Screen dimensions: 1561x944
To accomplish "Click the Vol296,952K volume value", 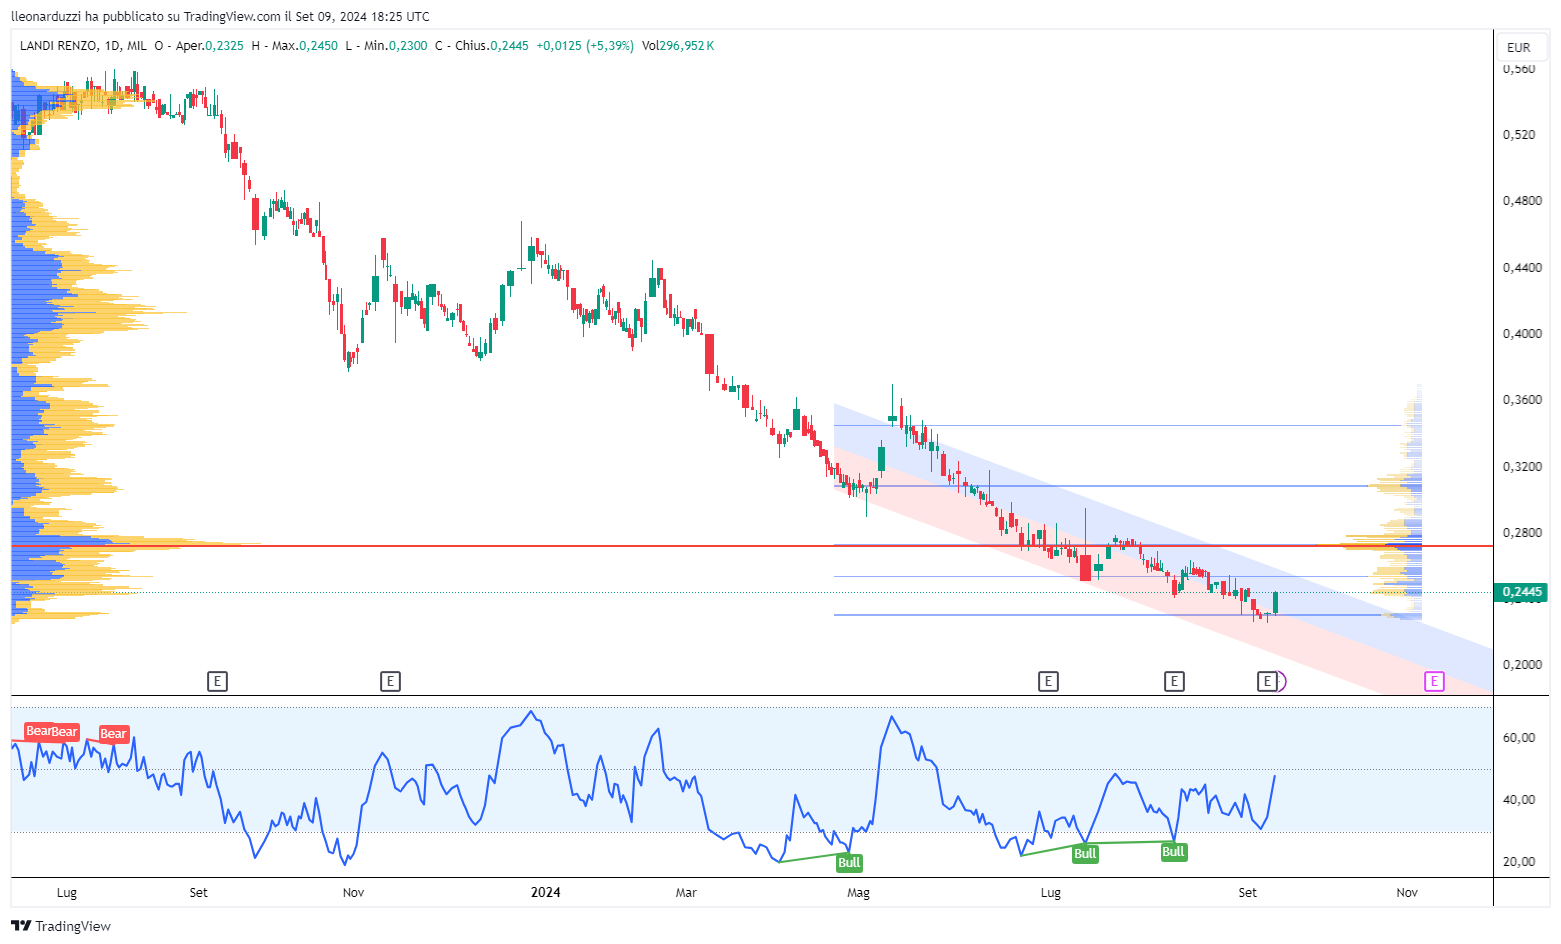I will tap(678, 46).
